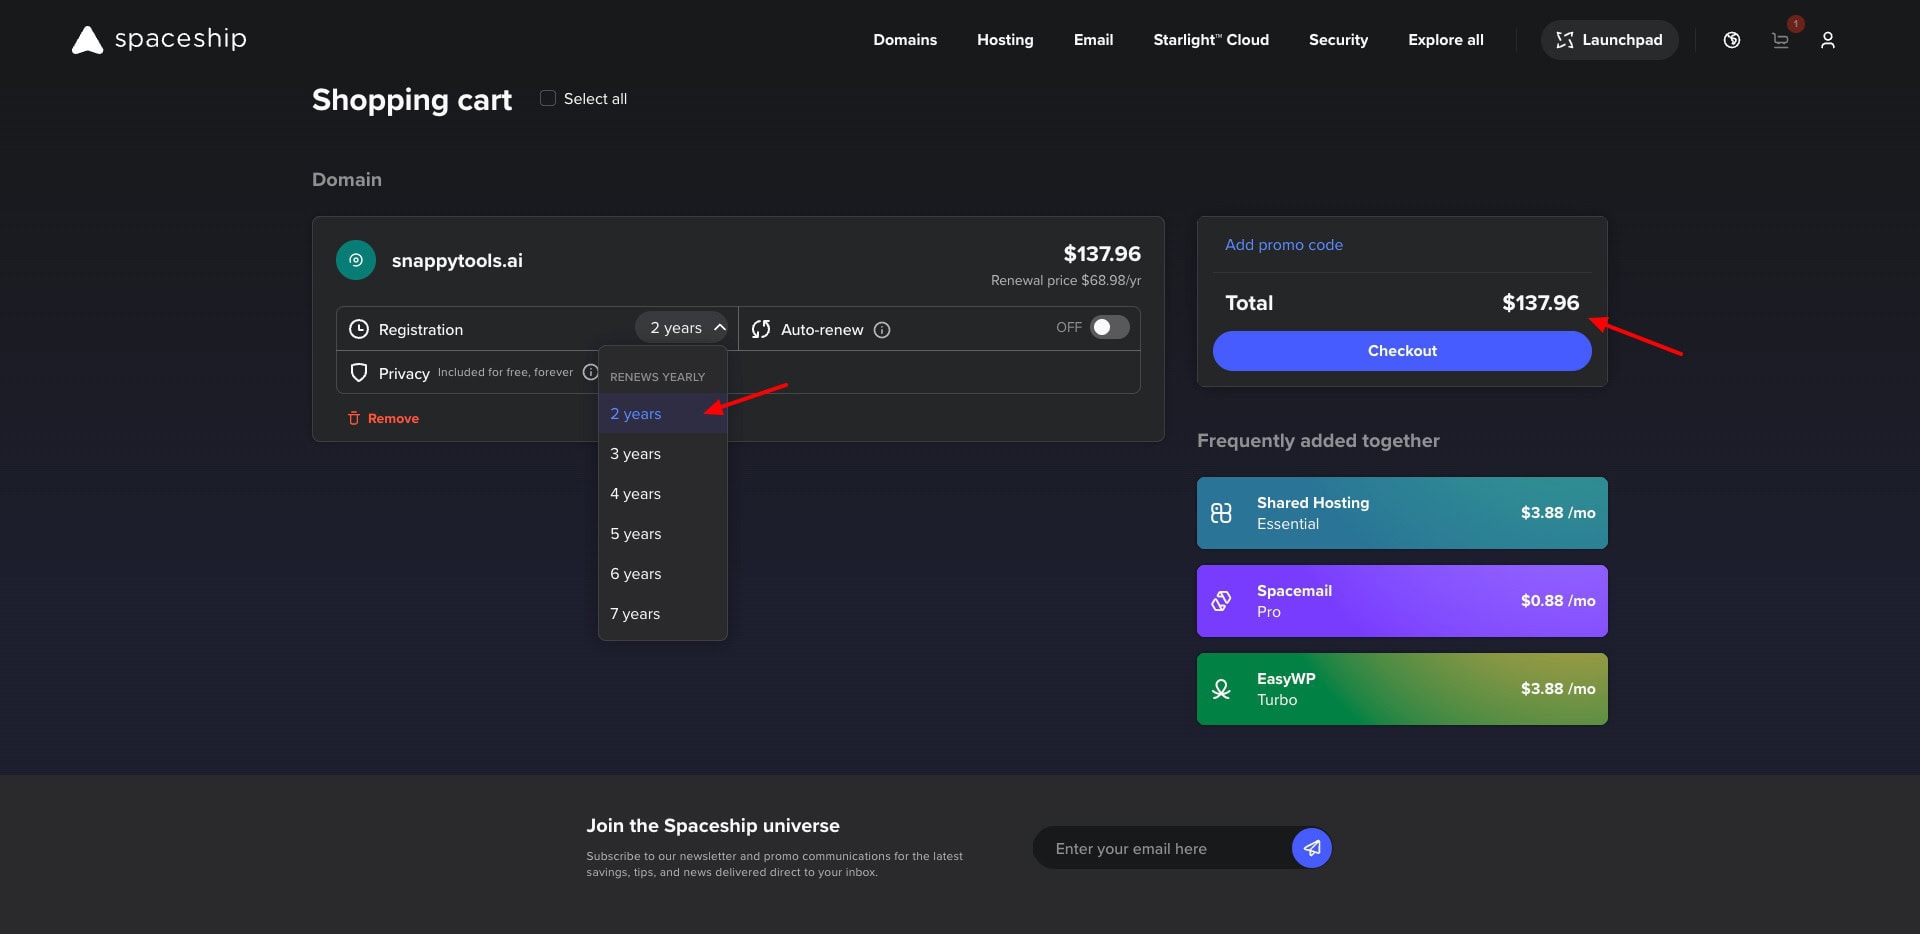Check the Select all checkbox
The height and width of the screenshot is (934, 1920).
548,98
